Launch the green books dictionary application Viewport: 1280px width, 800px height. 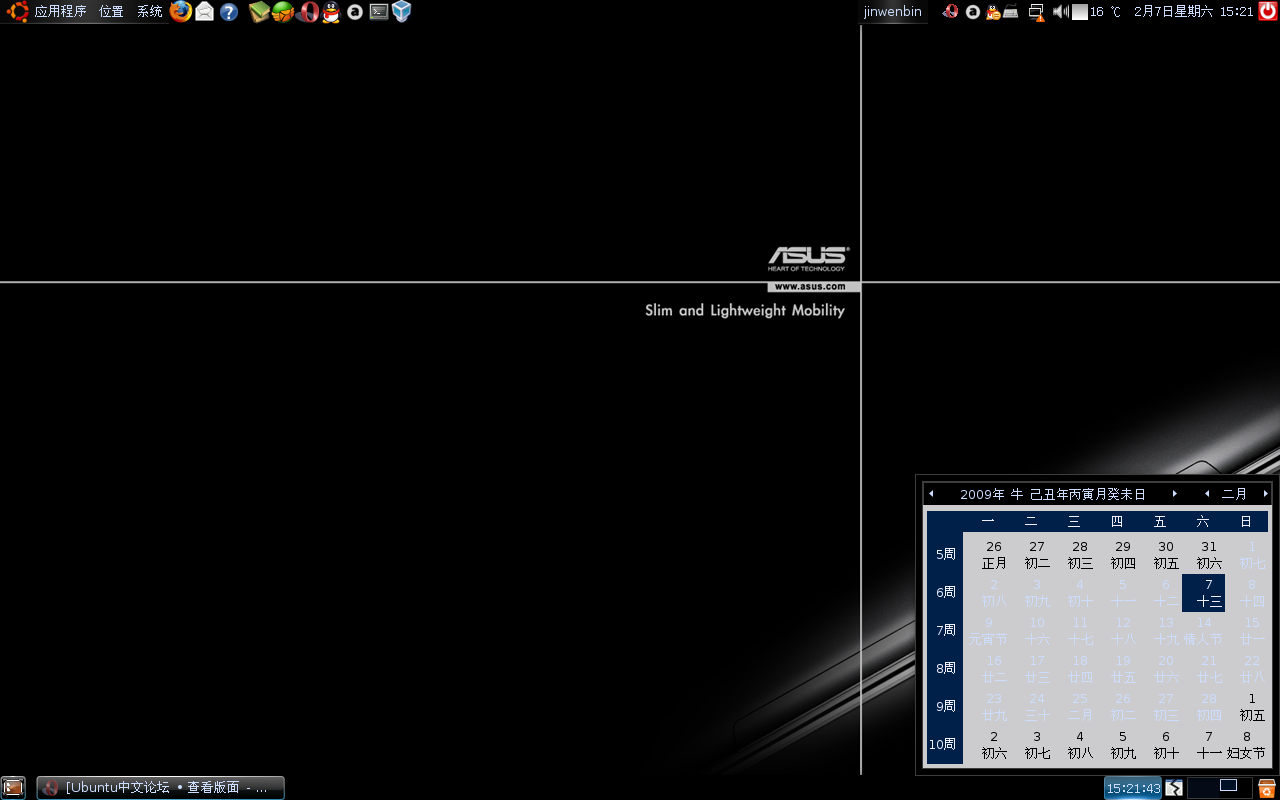pyautogui.click(x=259, y=12)
